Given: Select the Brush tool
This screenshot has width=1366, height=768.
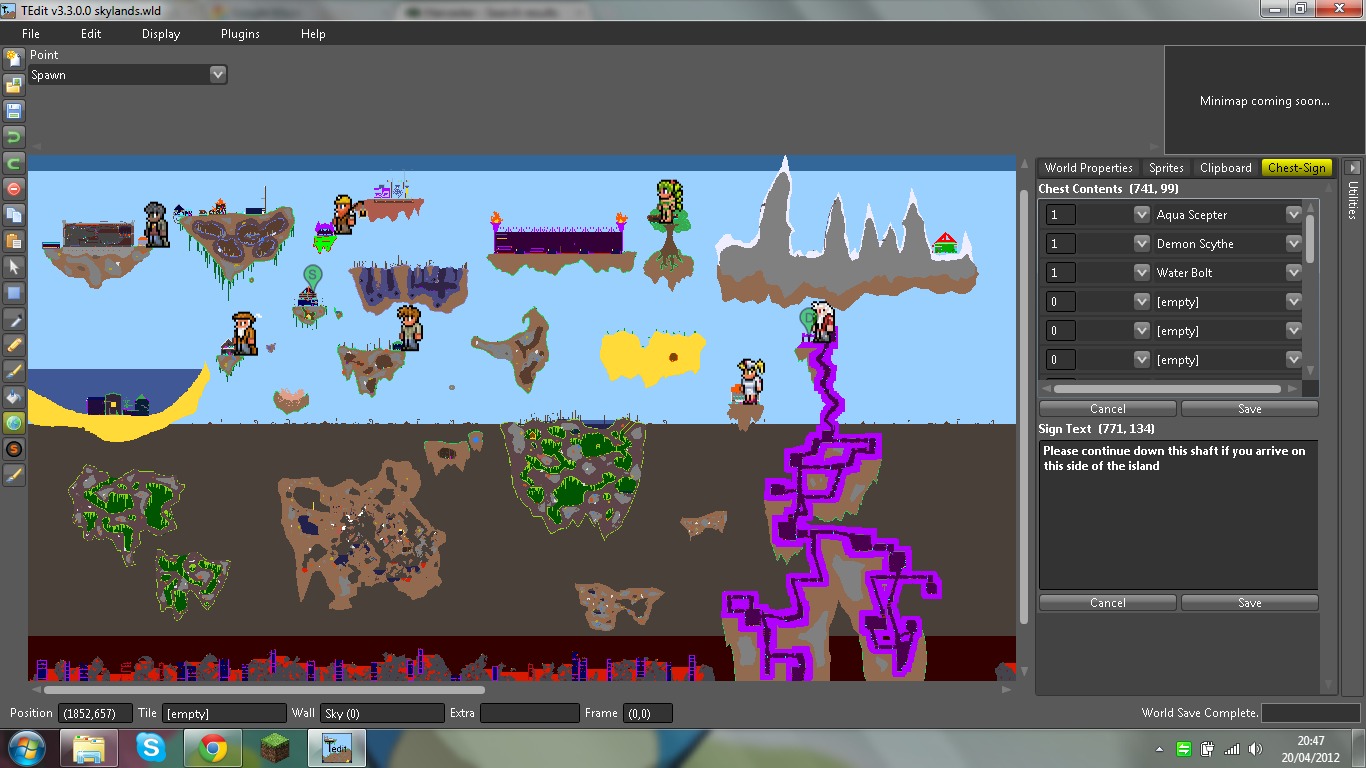Looking at the screenshot, I should (14, 370).
